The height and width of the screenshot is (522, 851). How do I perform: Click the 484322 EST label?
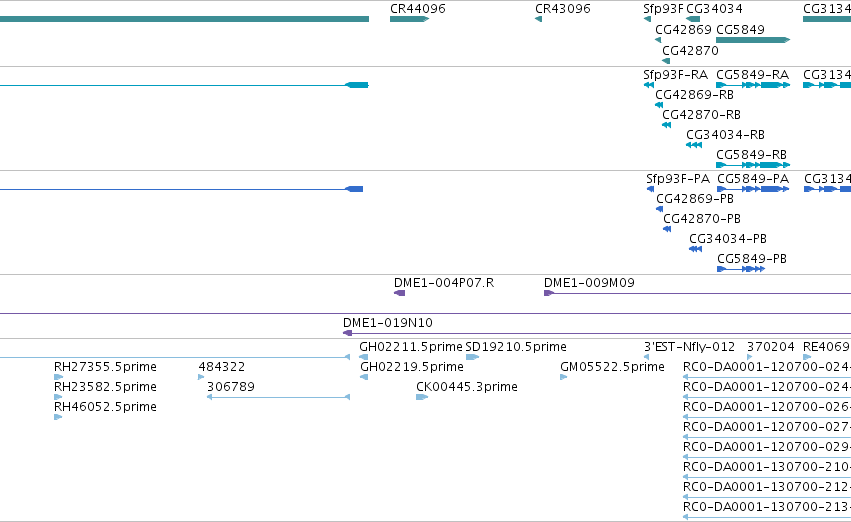pyautogui.click(x=222, y=367)
